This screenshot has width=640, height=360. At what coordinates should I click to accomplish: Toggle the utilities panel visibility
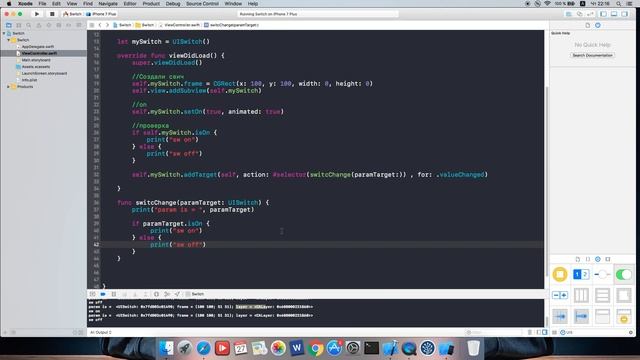click(625, 14)
